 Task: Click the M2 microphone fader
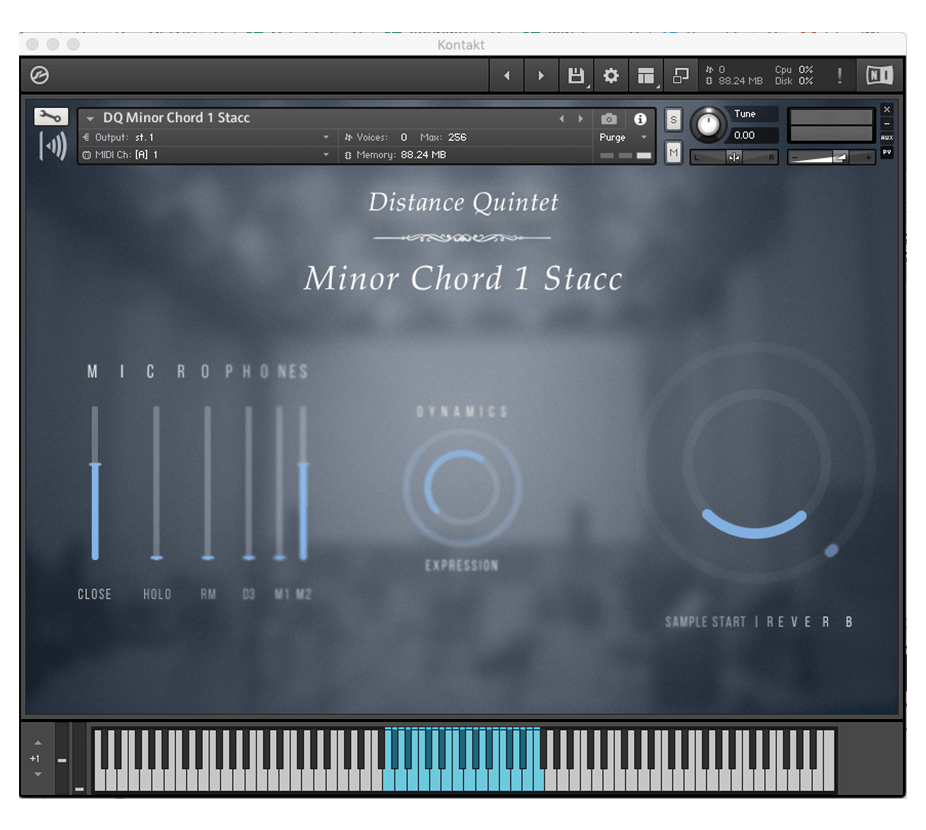pos(303,483)
